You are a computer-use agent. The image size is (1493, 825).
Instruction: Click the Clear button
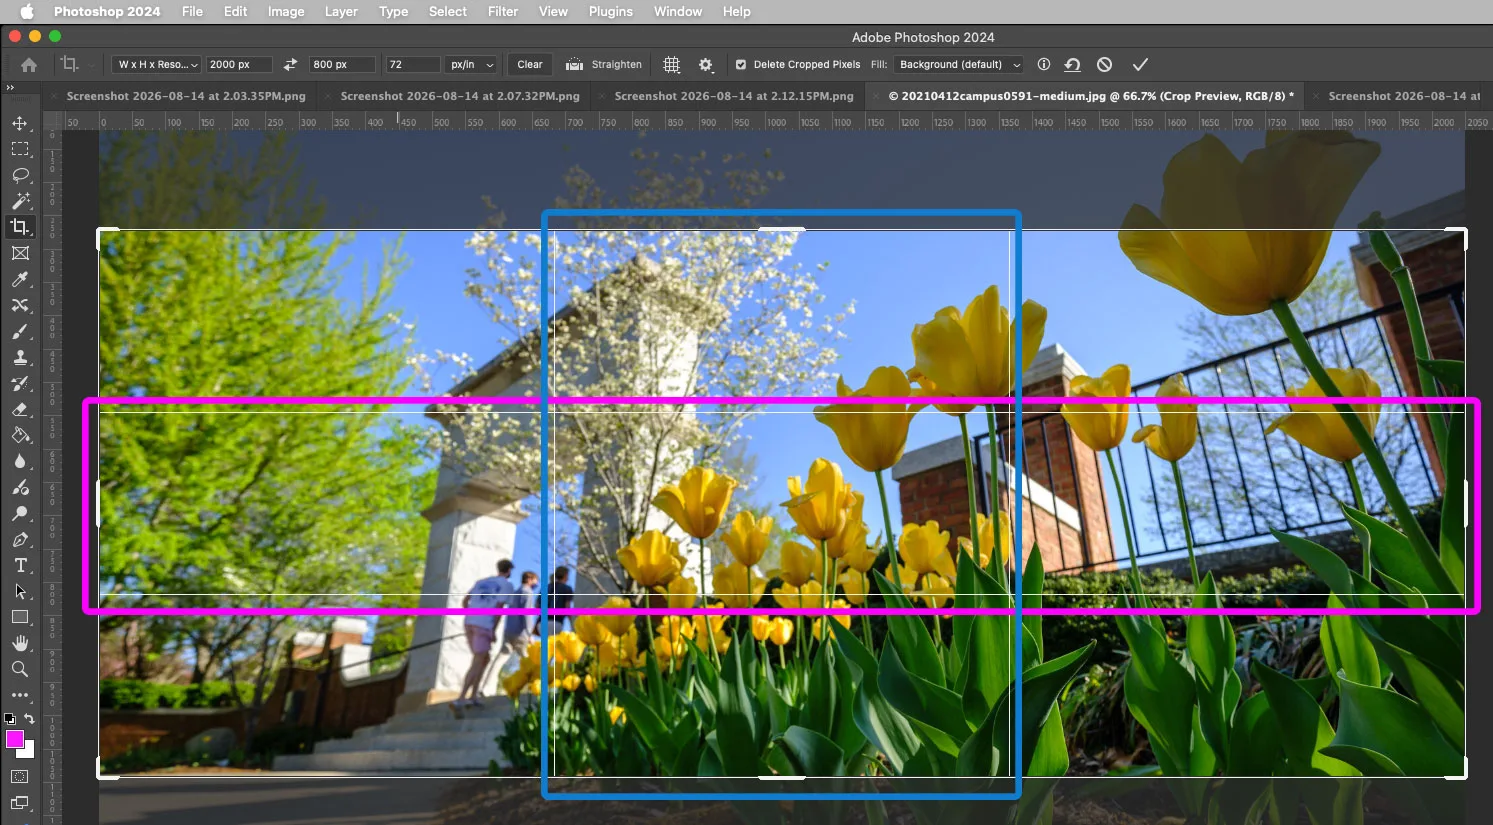coord(530,64)
